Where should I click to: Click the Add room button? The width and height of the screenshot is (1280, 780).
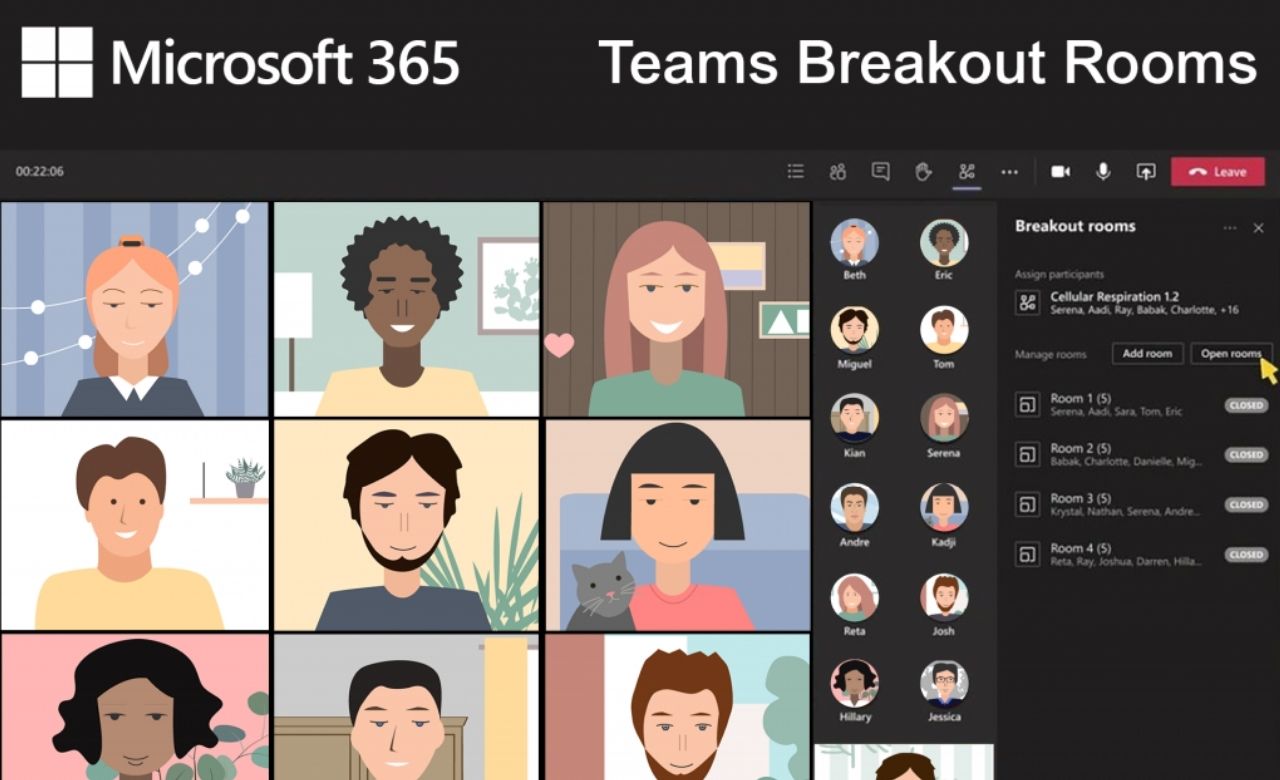click(x=1147, y=353)
